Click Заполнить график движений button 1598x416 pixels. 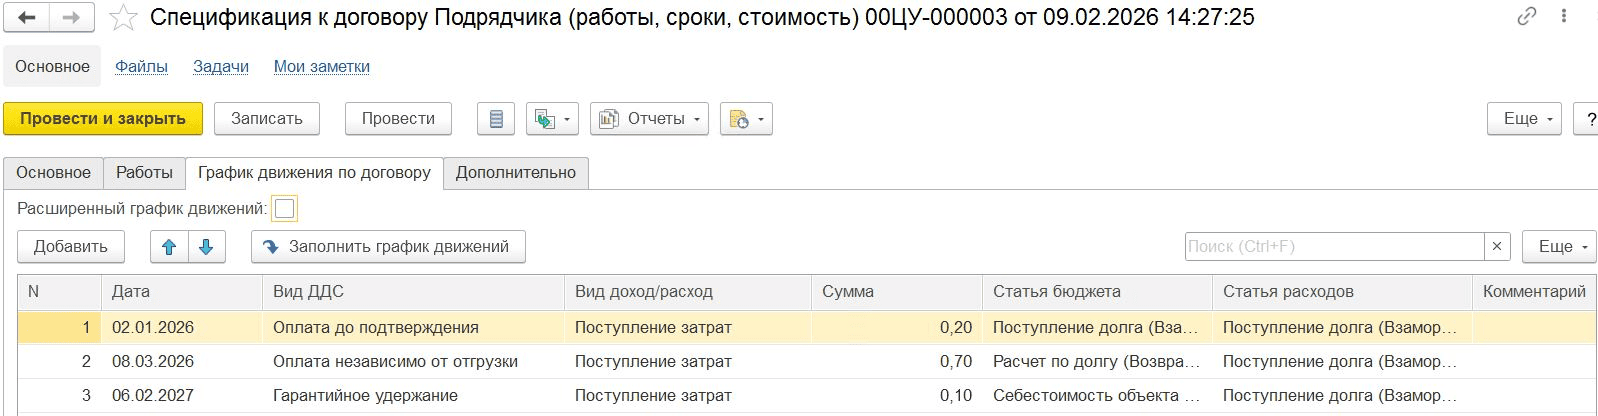[388, 247]
